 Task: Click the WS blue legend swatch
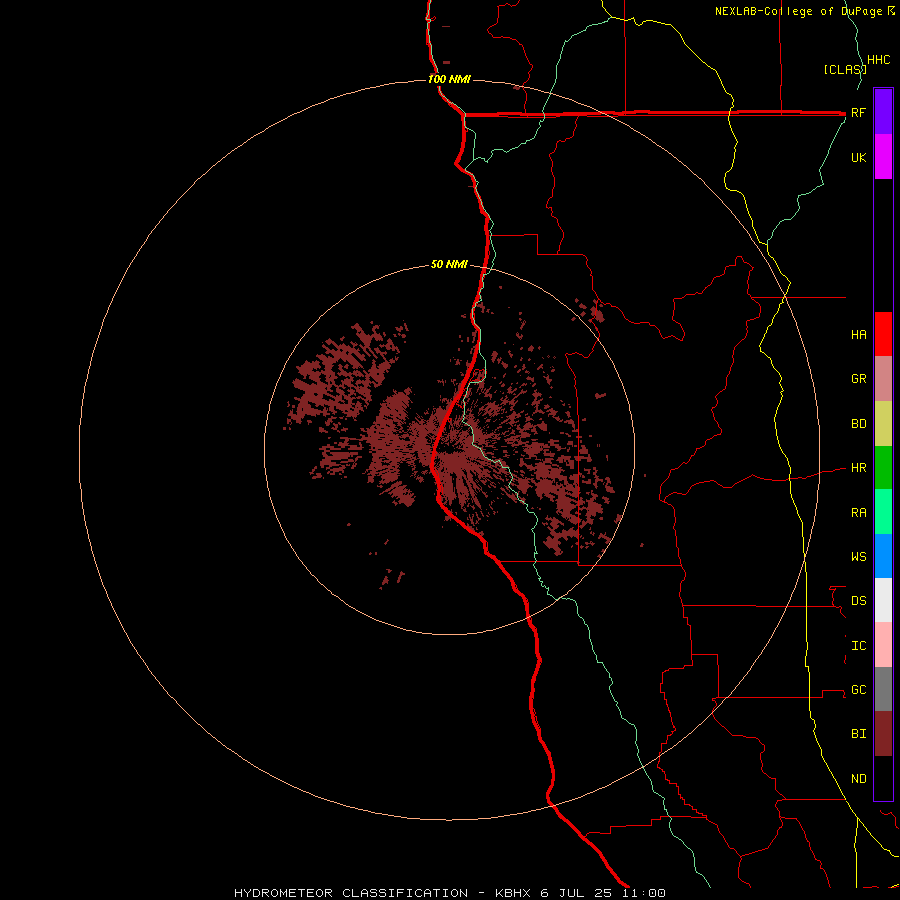click(x=883, y=556)
